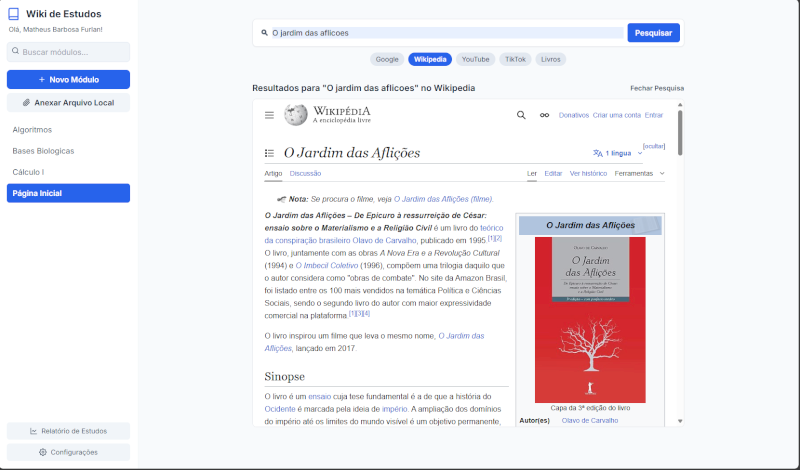This screenshot has height=470, width=800.
Task: Click the Wikipedia globe logo
Action: coord(296,115)
